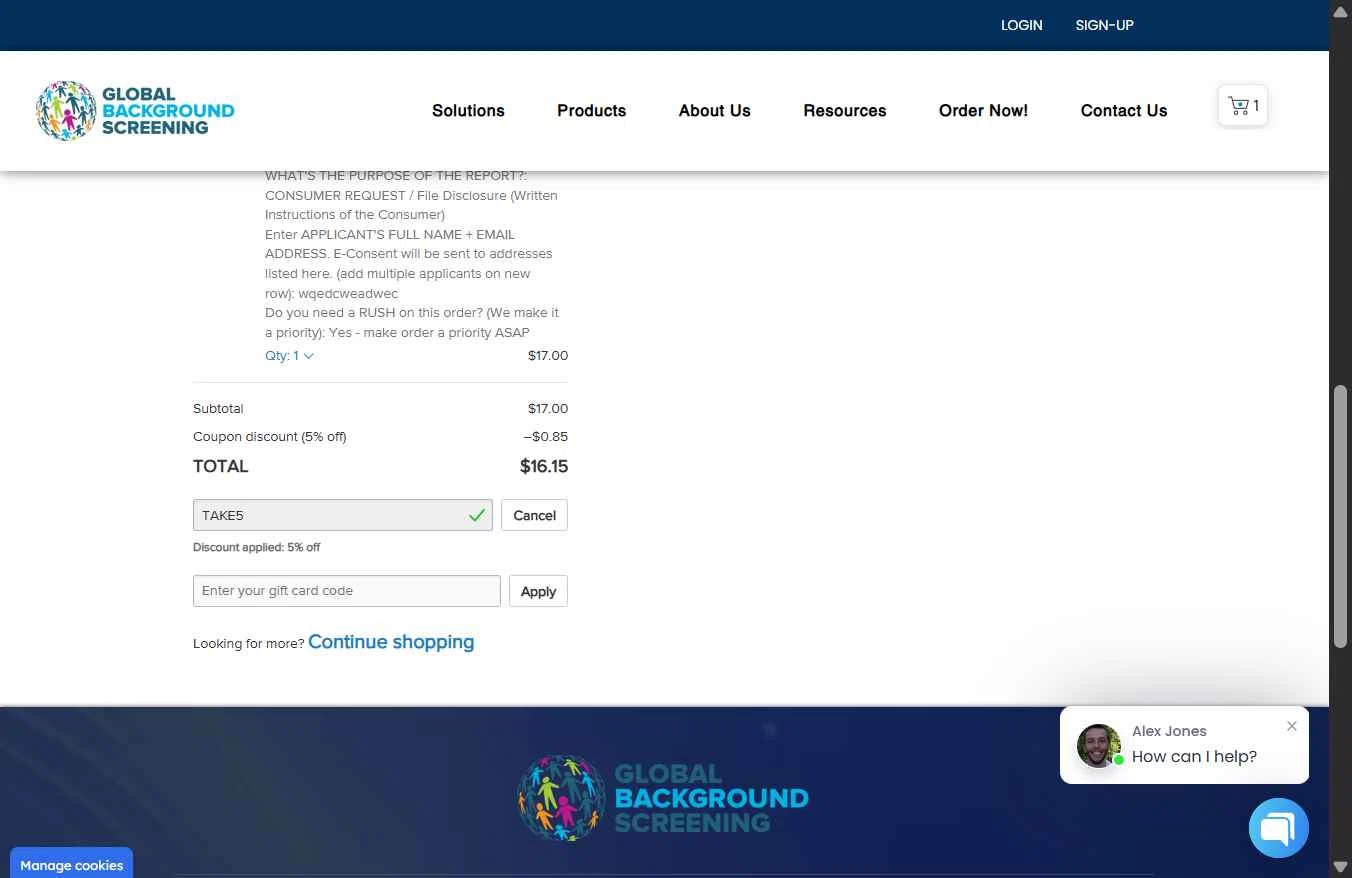Open the Products menu
Image resolution: width=1352 pixels, height=878 pixels.
591,111
